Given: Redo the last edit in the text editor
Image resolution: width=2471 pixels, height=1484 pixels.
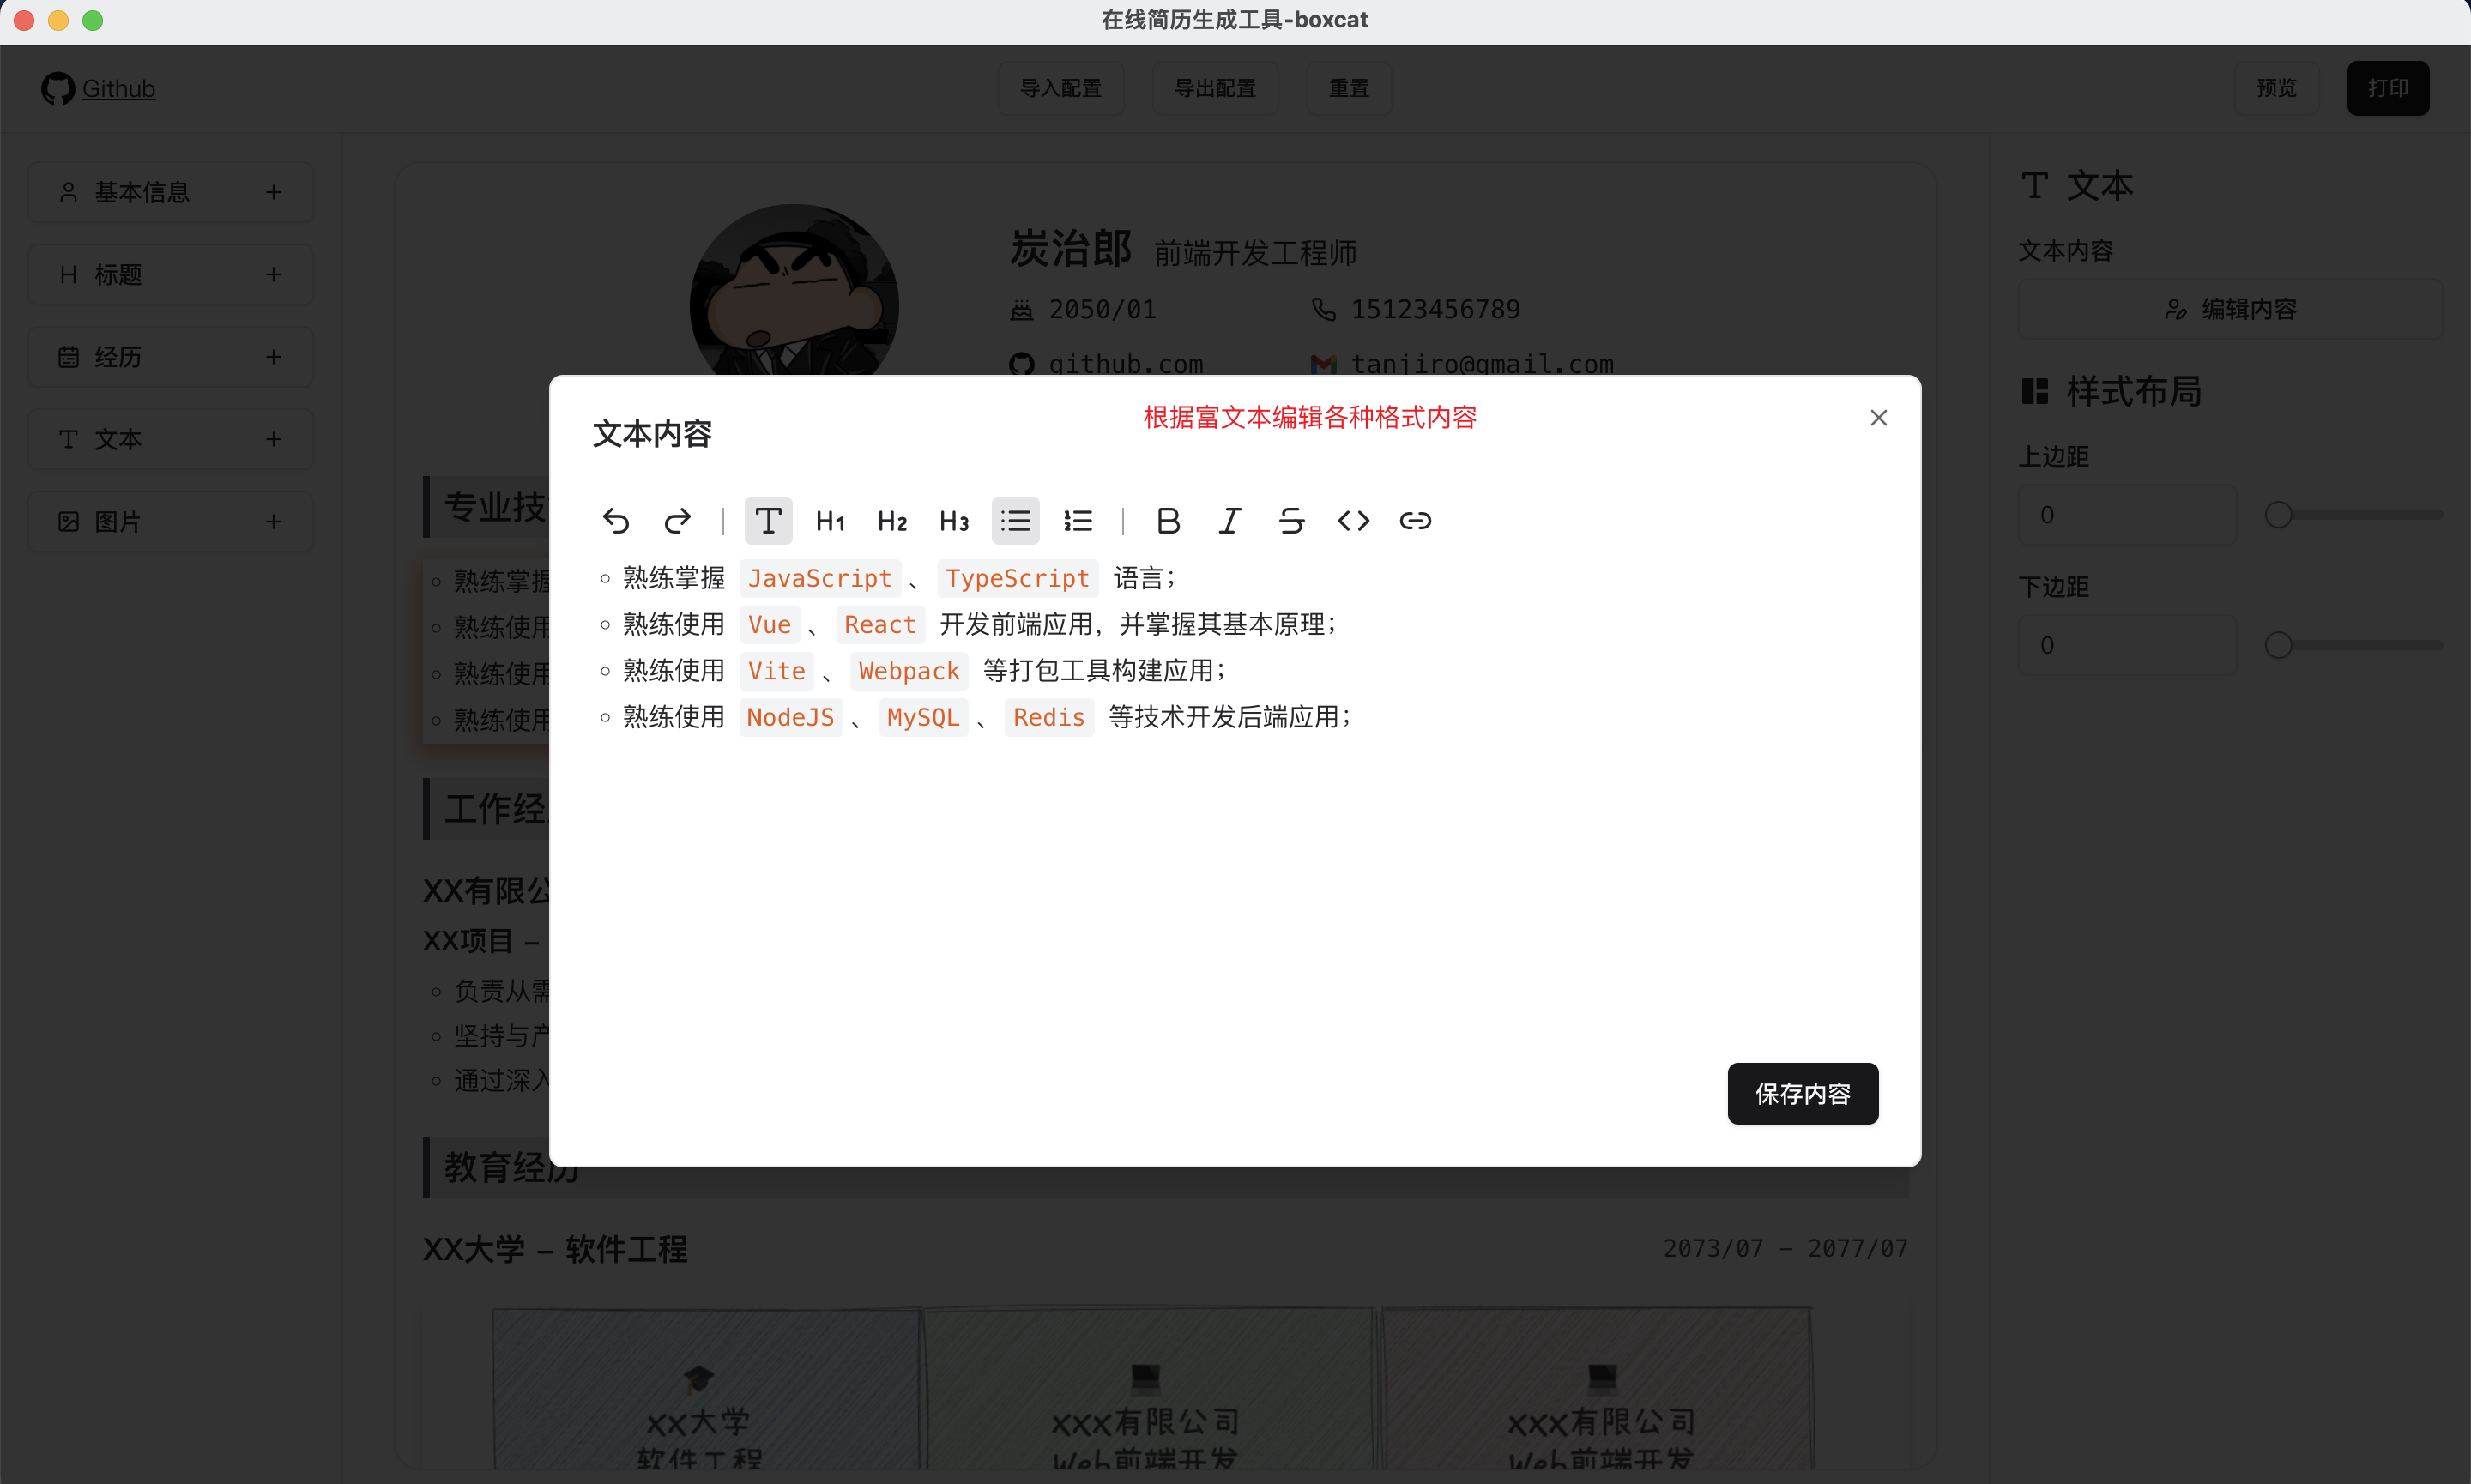Looking at the screenshot, I should (678, 521).
